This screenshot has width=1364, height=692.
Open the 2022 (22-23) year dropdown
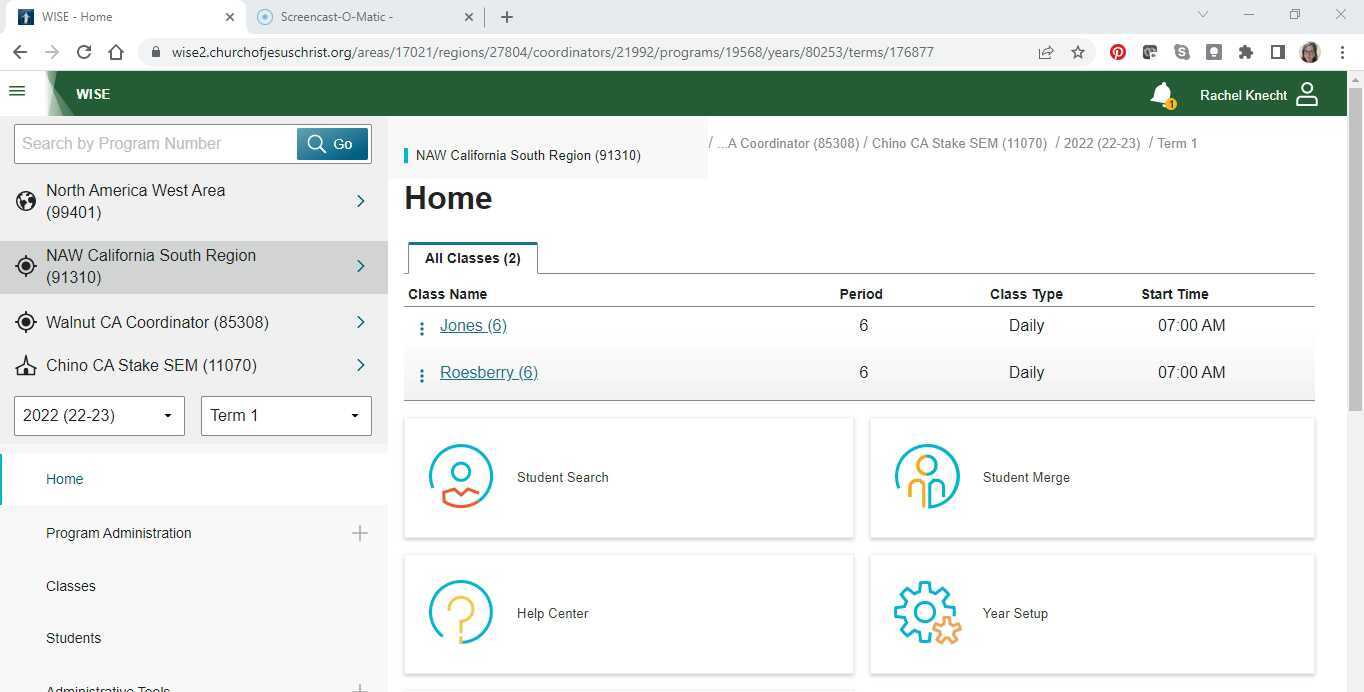coord(99,416)
